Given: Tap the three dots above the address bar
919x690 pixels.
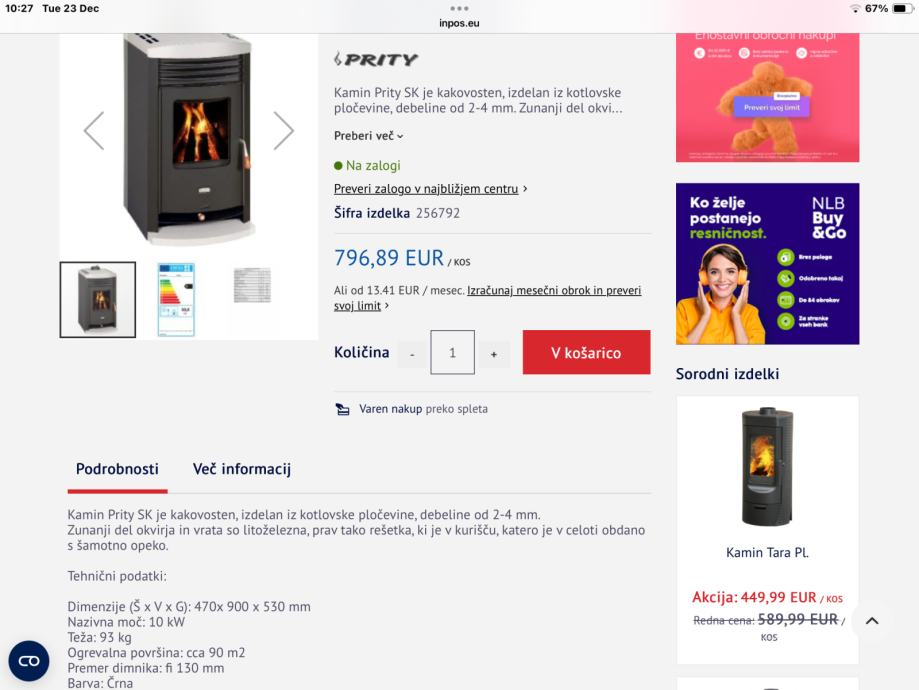Looking at the screenshot, I should coord(459,8).
